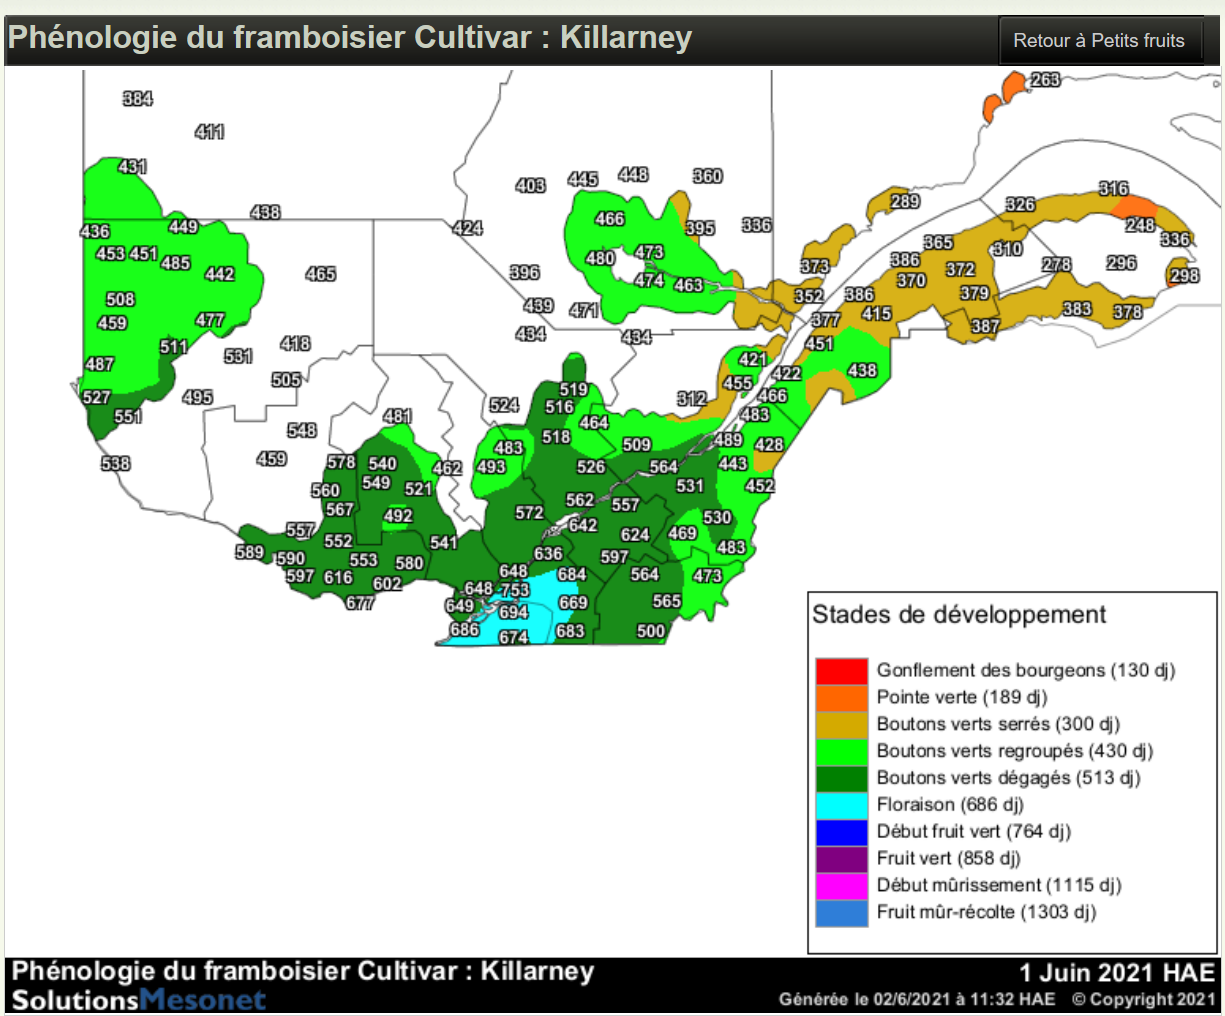1225x1016 pixels.
Task: Choose the blue Début fruit vert swatch
Action: click(841, 832)
